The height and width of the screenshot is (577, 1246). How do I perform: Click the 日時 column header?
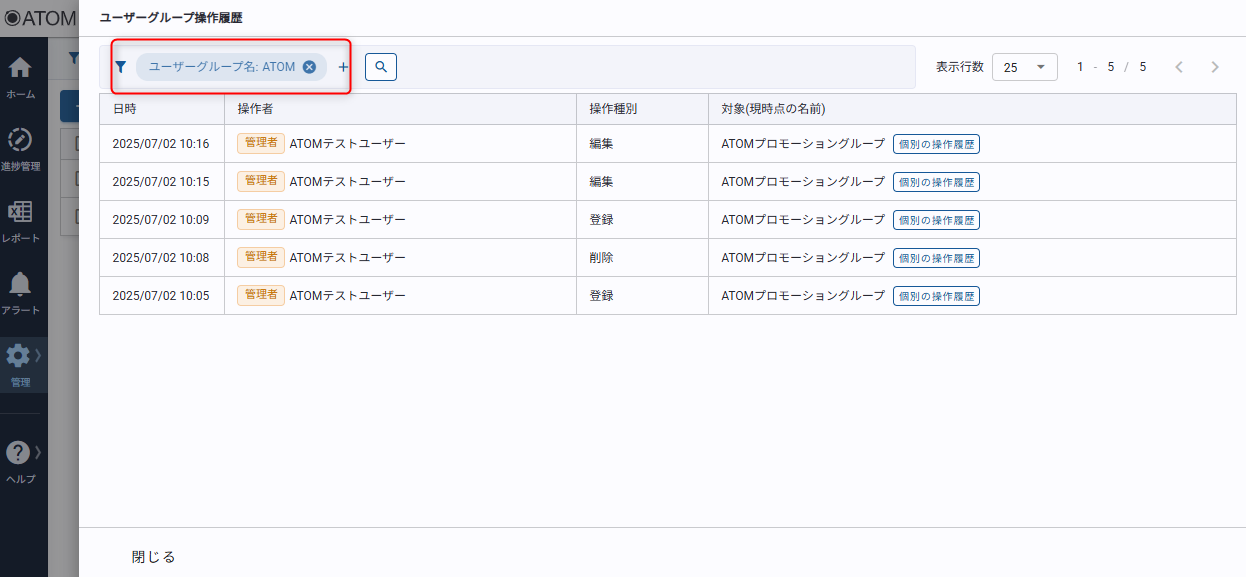click(125, 109)
